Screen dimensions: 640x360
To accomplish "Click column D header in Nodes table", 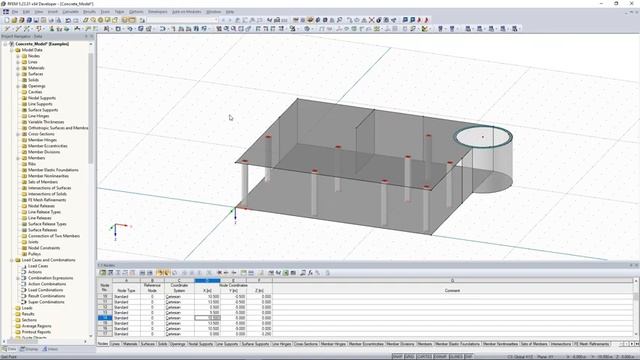I will tap(207, 280).
